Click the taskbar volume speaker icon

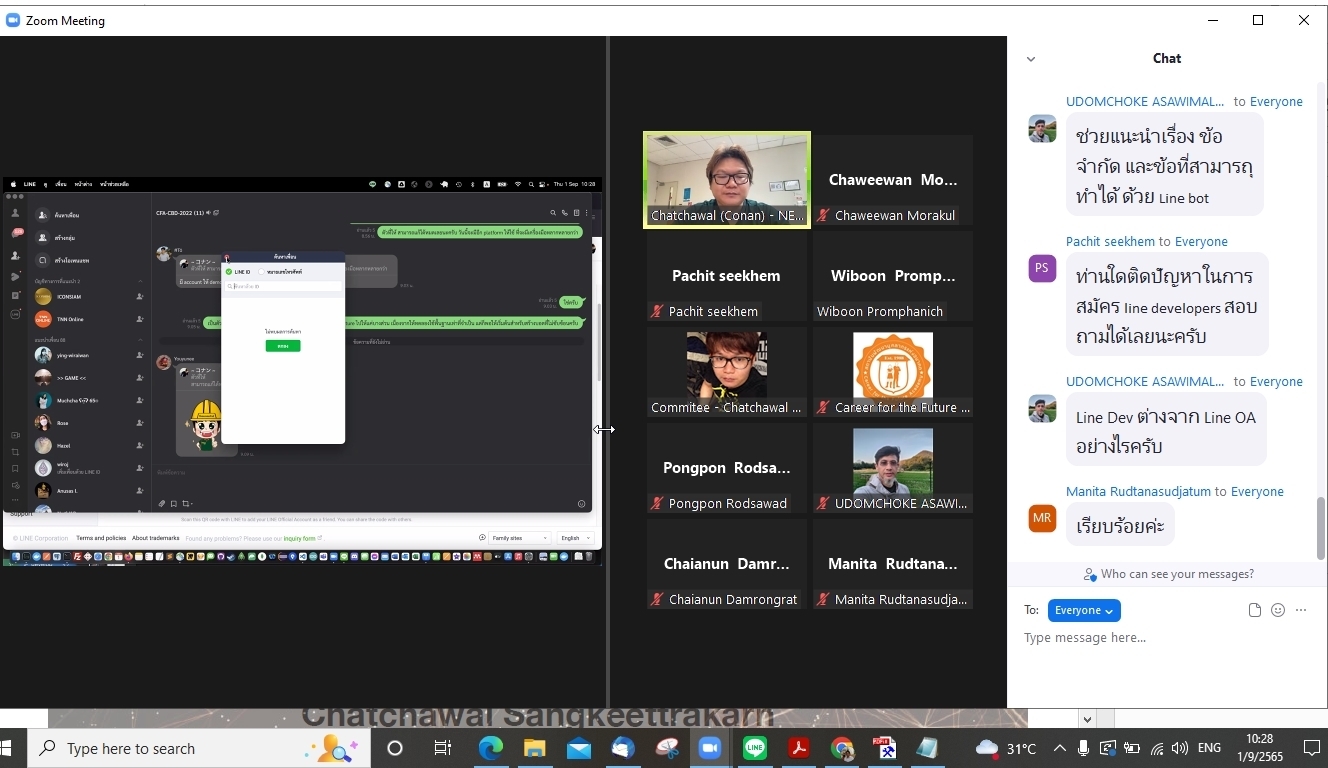(1180, 748)
